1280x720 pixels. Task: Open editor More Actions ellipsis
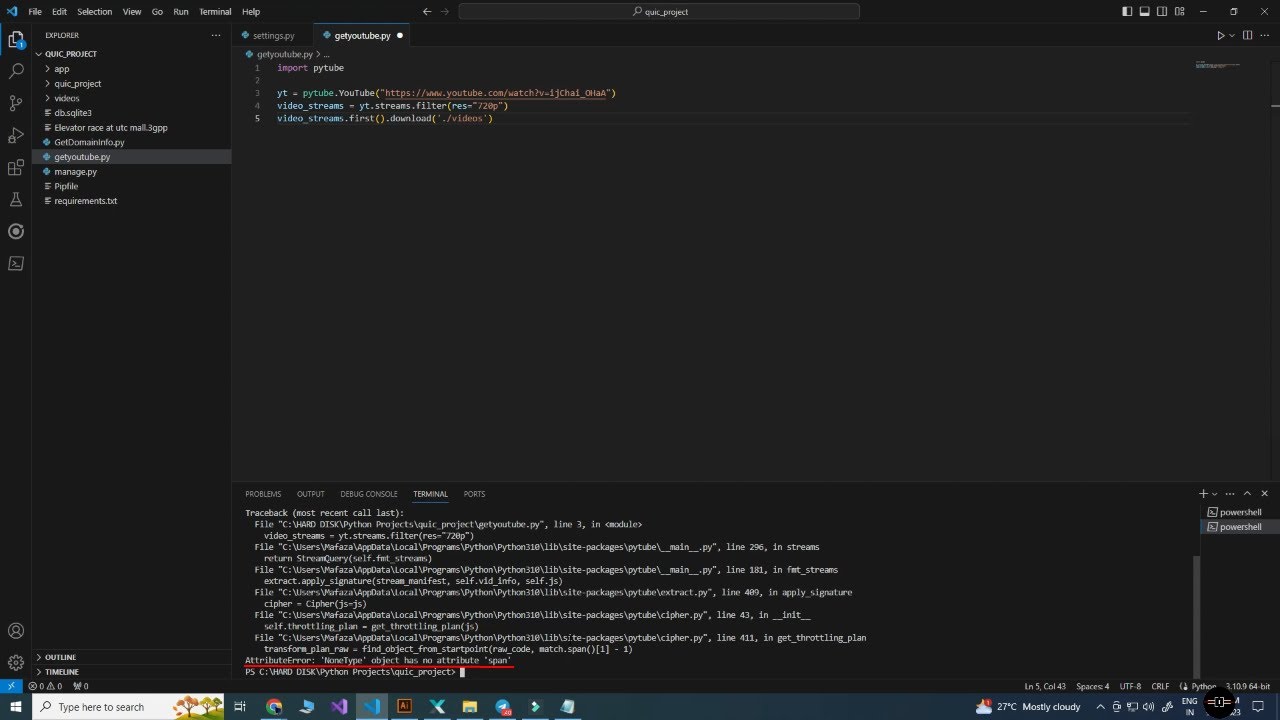click(1265, 36)
